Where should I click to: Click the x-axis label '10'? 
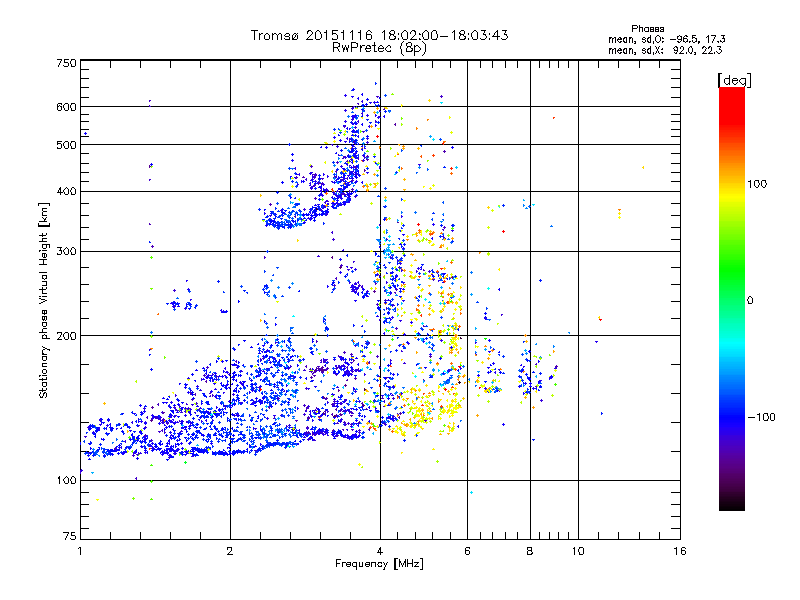578,551
